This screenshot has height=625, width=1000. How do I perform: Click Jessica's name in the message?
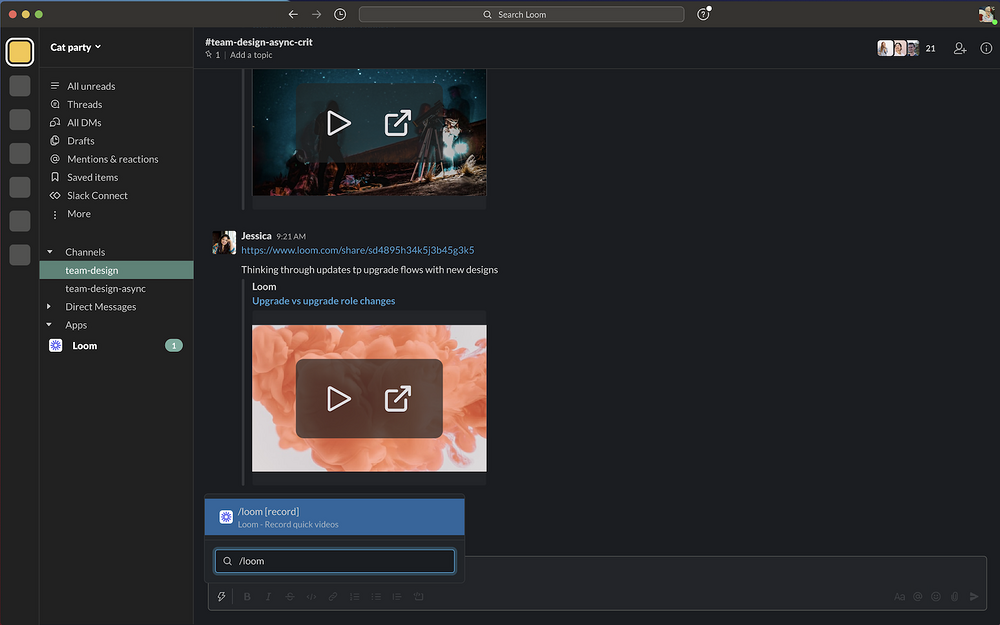(x=256, y=236)
